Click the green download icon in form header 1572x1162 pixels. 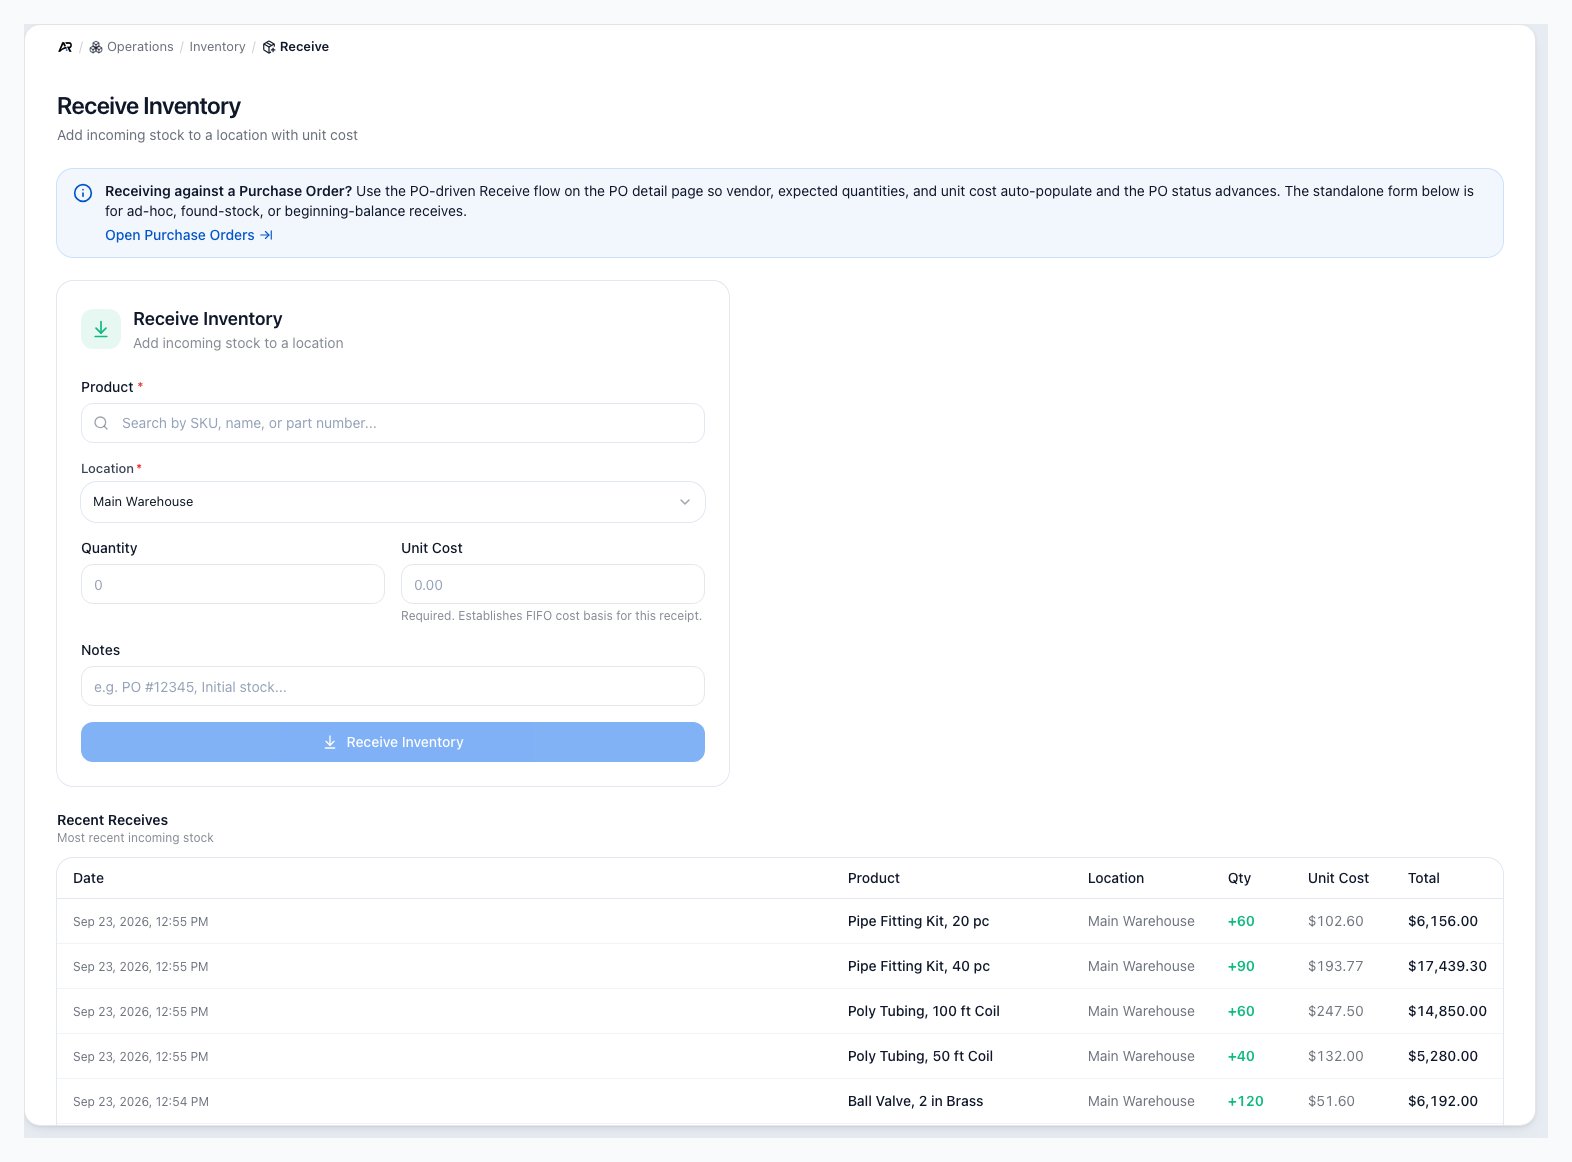101,329
